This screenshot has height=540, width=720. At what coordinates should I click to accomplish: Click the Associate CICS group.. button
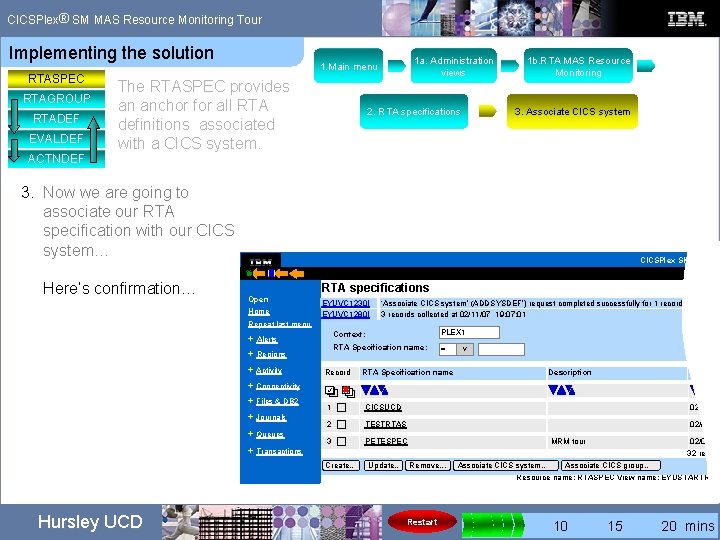pyautogui.click(x=611, y=466)
